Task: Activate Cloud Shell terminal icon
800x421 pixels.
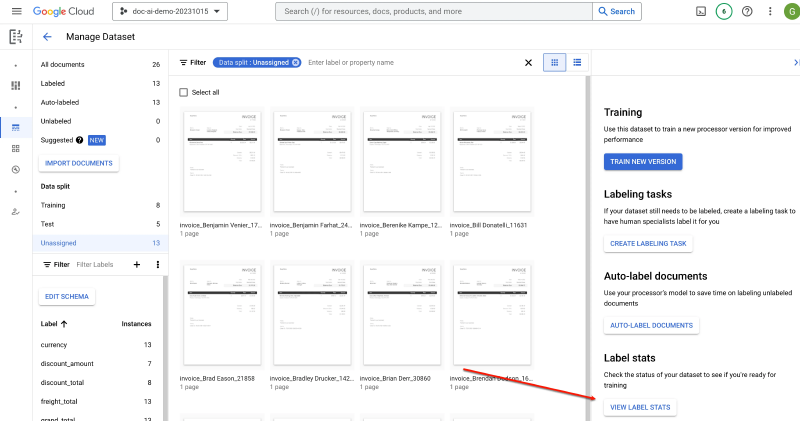Action: [701, 11]
